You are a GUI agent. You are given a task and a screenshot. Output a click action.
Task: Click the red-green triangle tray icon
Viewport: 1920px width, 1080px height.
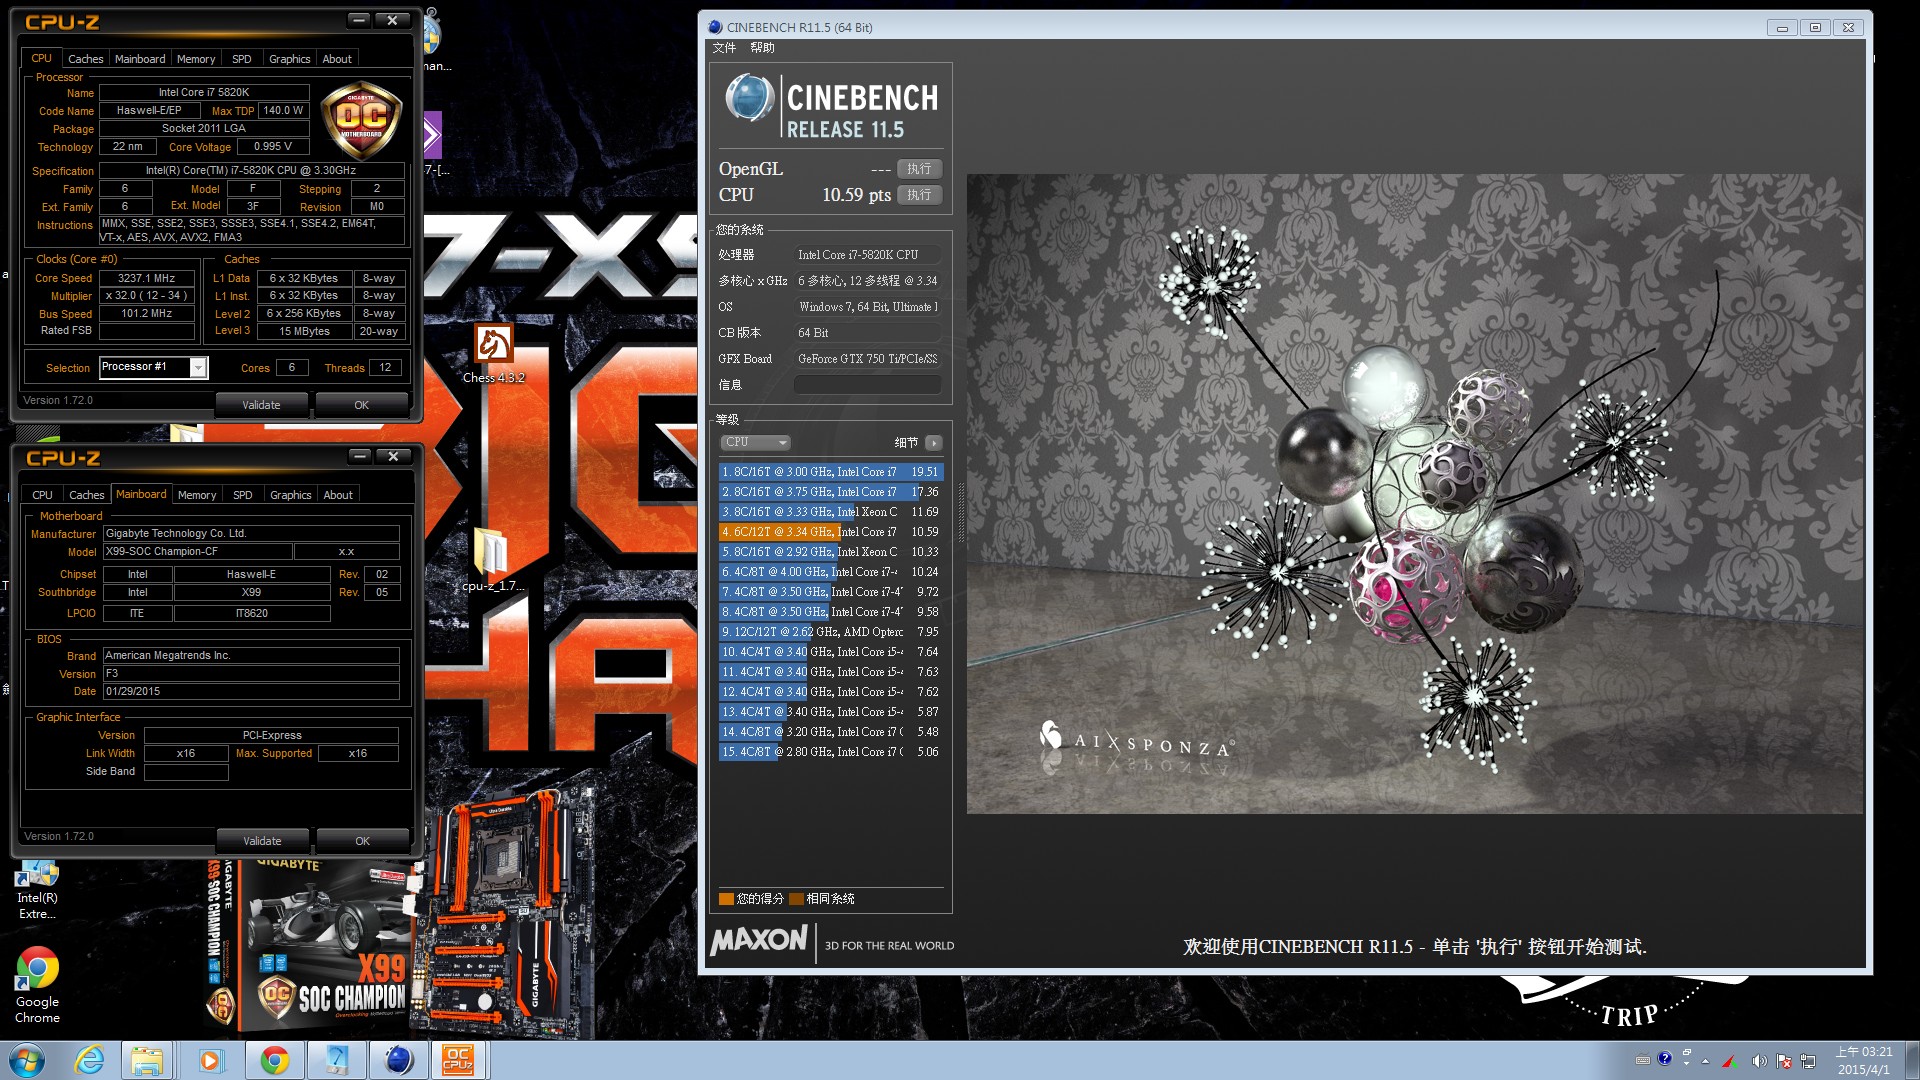click(1729, 1061)
